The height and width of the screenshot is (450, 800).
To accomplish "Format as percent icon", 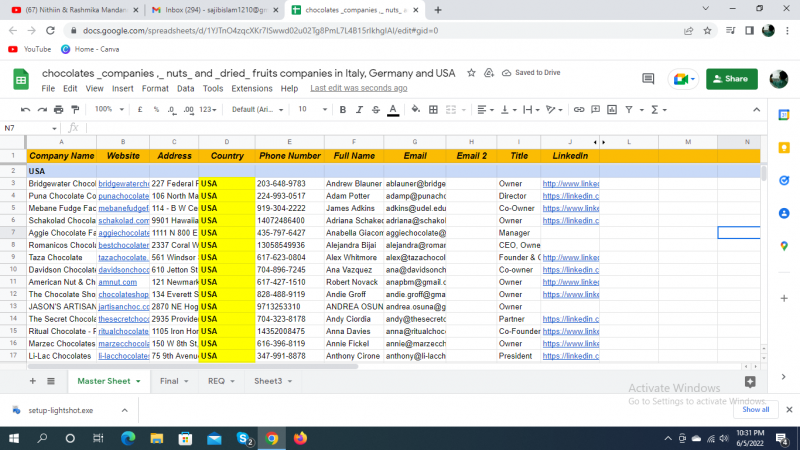I will coord(156,110).
